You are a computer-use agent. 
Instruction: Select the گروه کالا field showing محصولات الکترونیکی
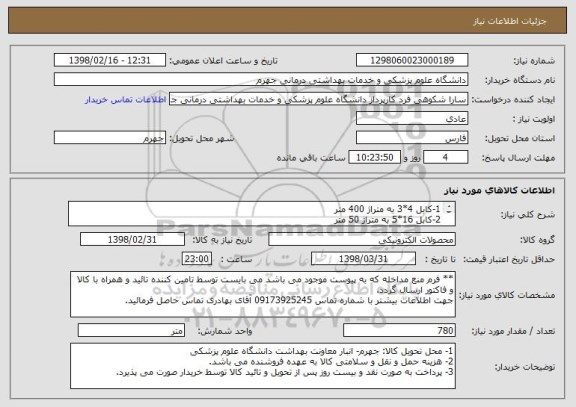[x=362, y=239]
